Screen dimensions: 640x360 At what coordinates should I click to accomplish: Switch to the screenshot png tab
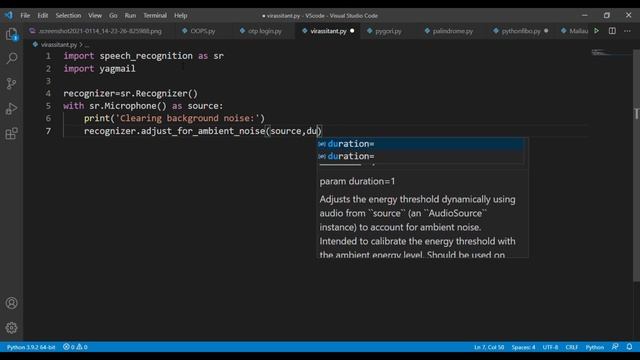pyautogui.click(x=96, y=31)
